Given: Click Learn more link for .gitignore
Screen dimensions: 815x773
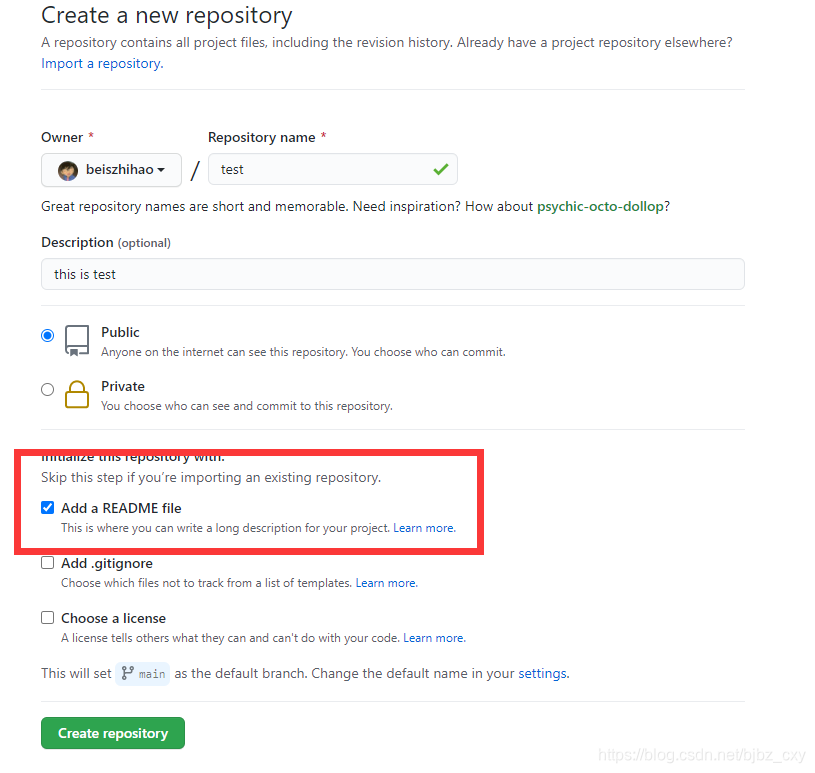Looking at the screenshot, I should point(386,583).
